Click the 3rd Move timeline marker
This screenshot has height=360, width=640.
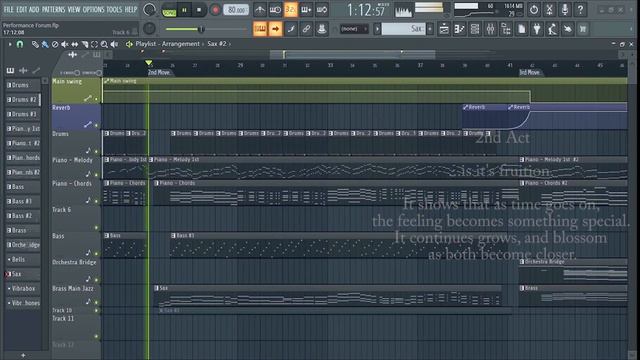[530, 72]
